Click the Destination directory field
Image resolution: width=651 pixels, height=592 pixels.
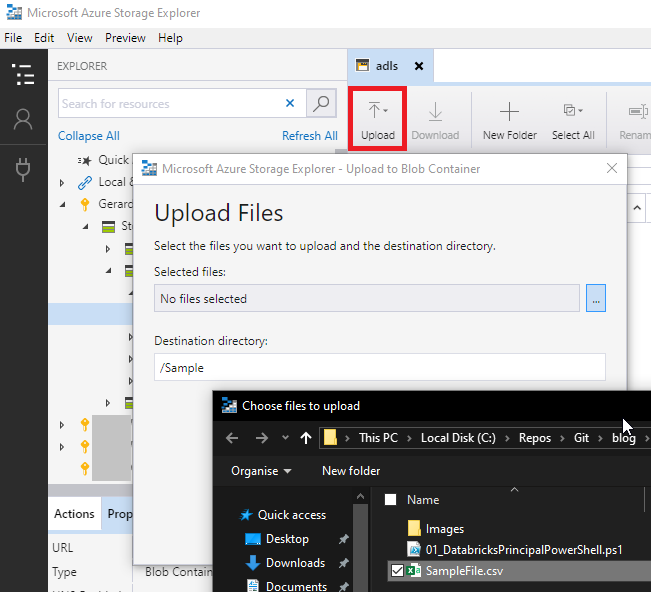tap(380, 367)
